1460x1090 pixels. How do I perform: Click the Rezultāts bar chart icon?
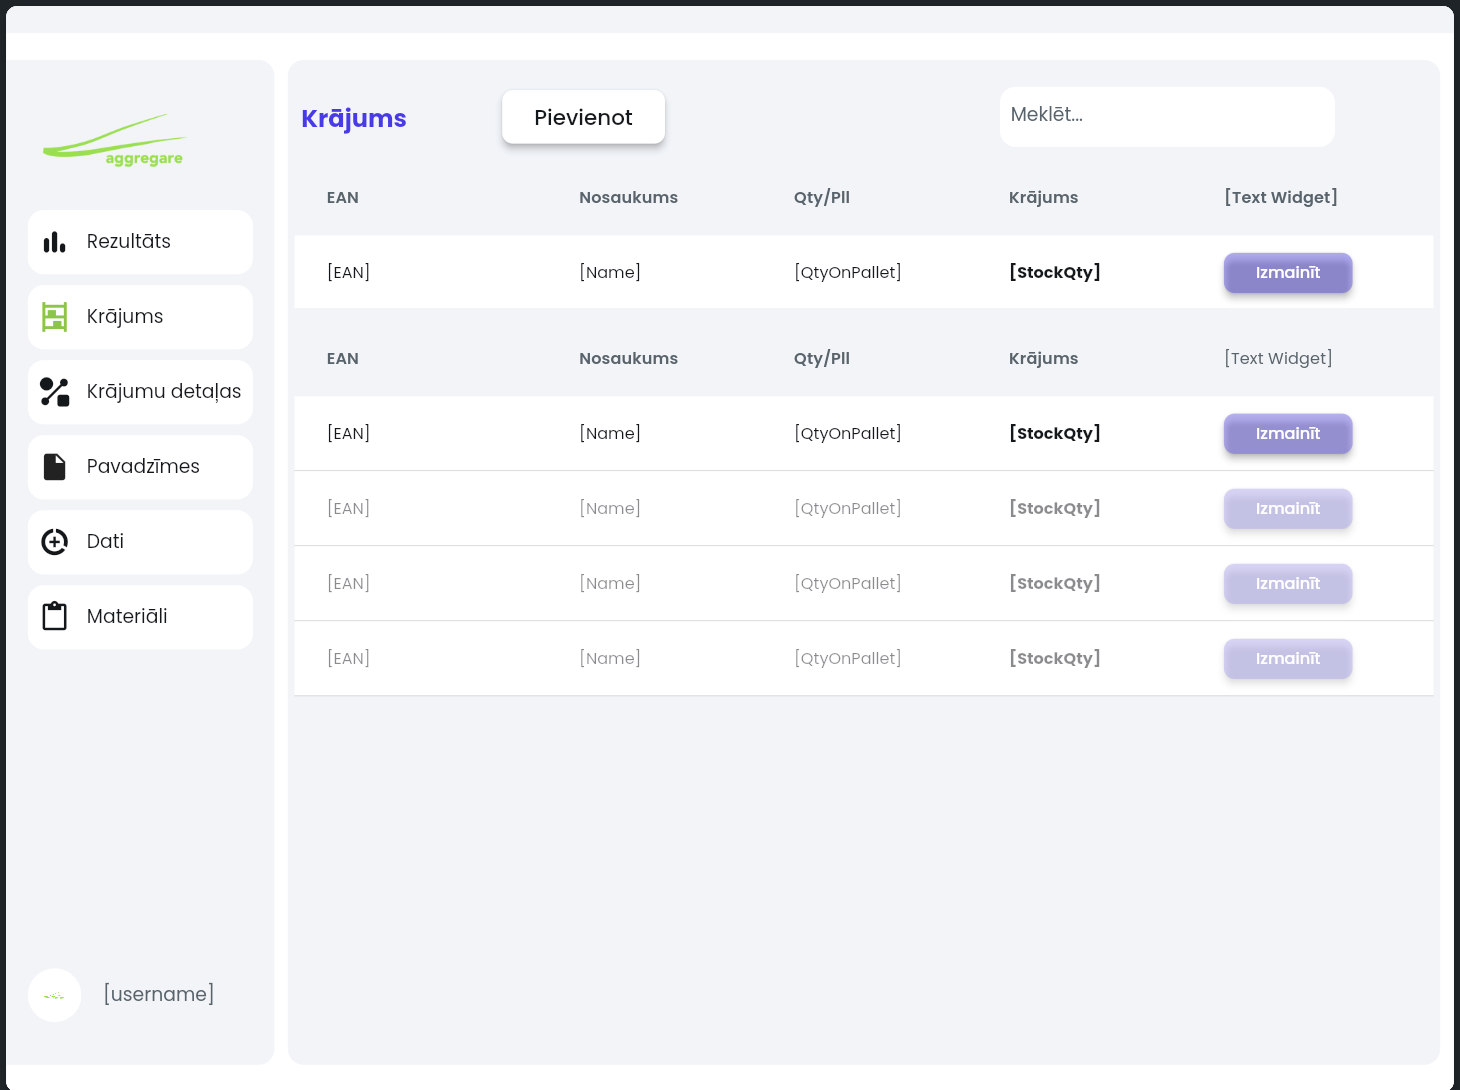(x=54, y=242)
